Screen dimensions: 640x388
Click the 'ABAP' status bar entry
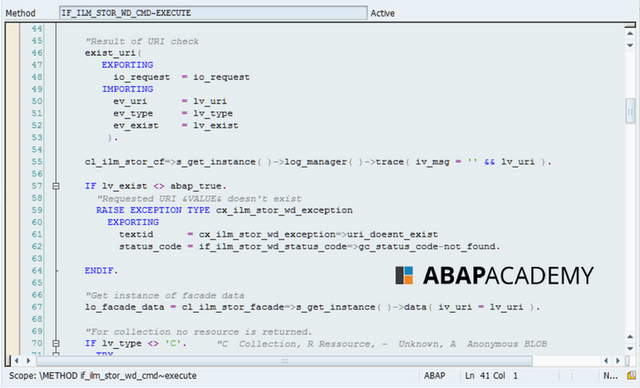(x=434, y=375)
